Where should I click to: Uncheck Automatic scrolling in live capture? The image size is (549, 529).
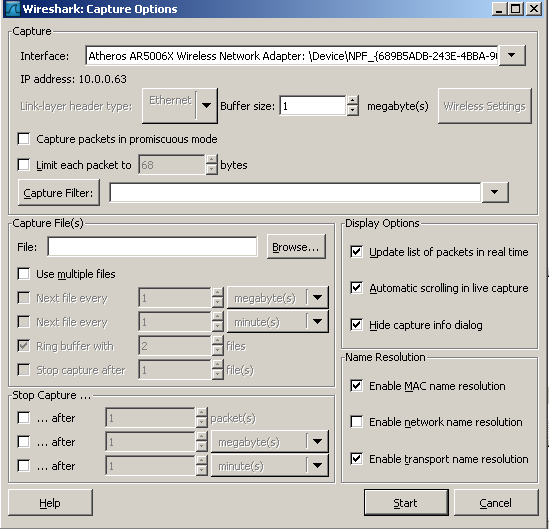tap(356, 288)
